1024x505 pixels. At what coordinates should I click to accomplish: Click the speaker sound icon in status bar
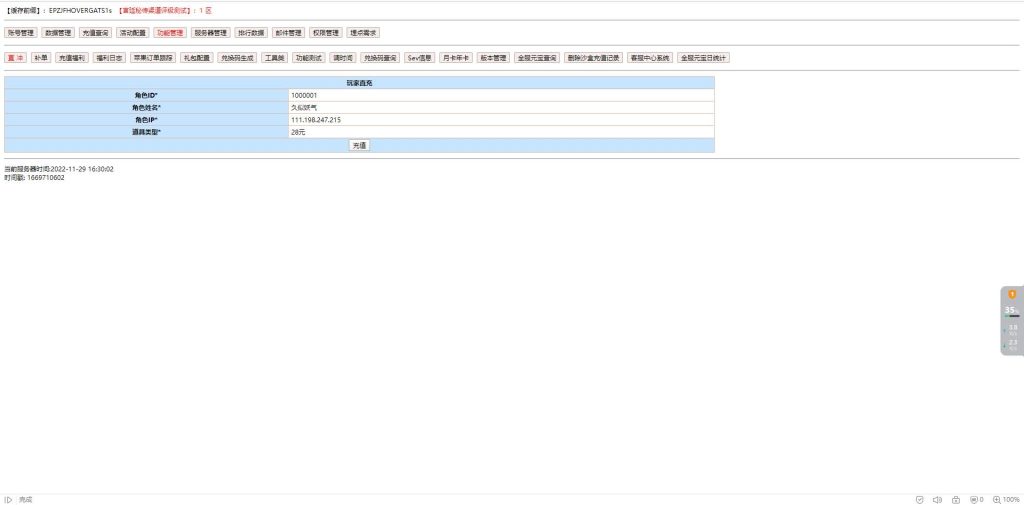[937, 499]
